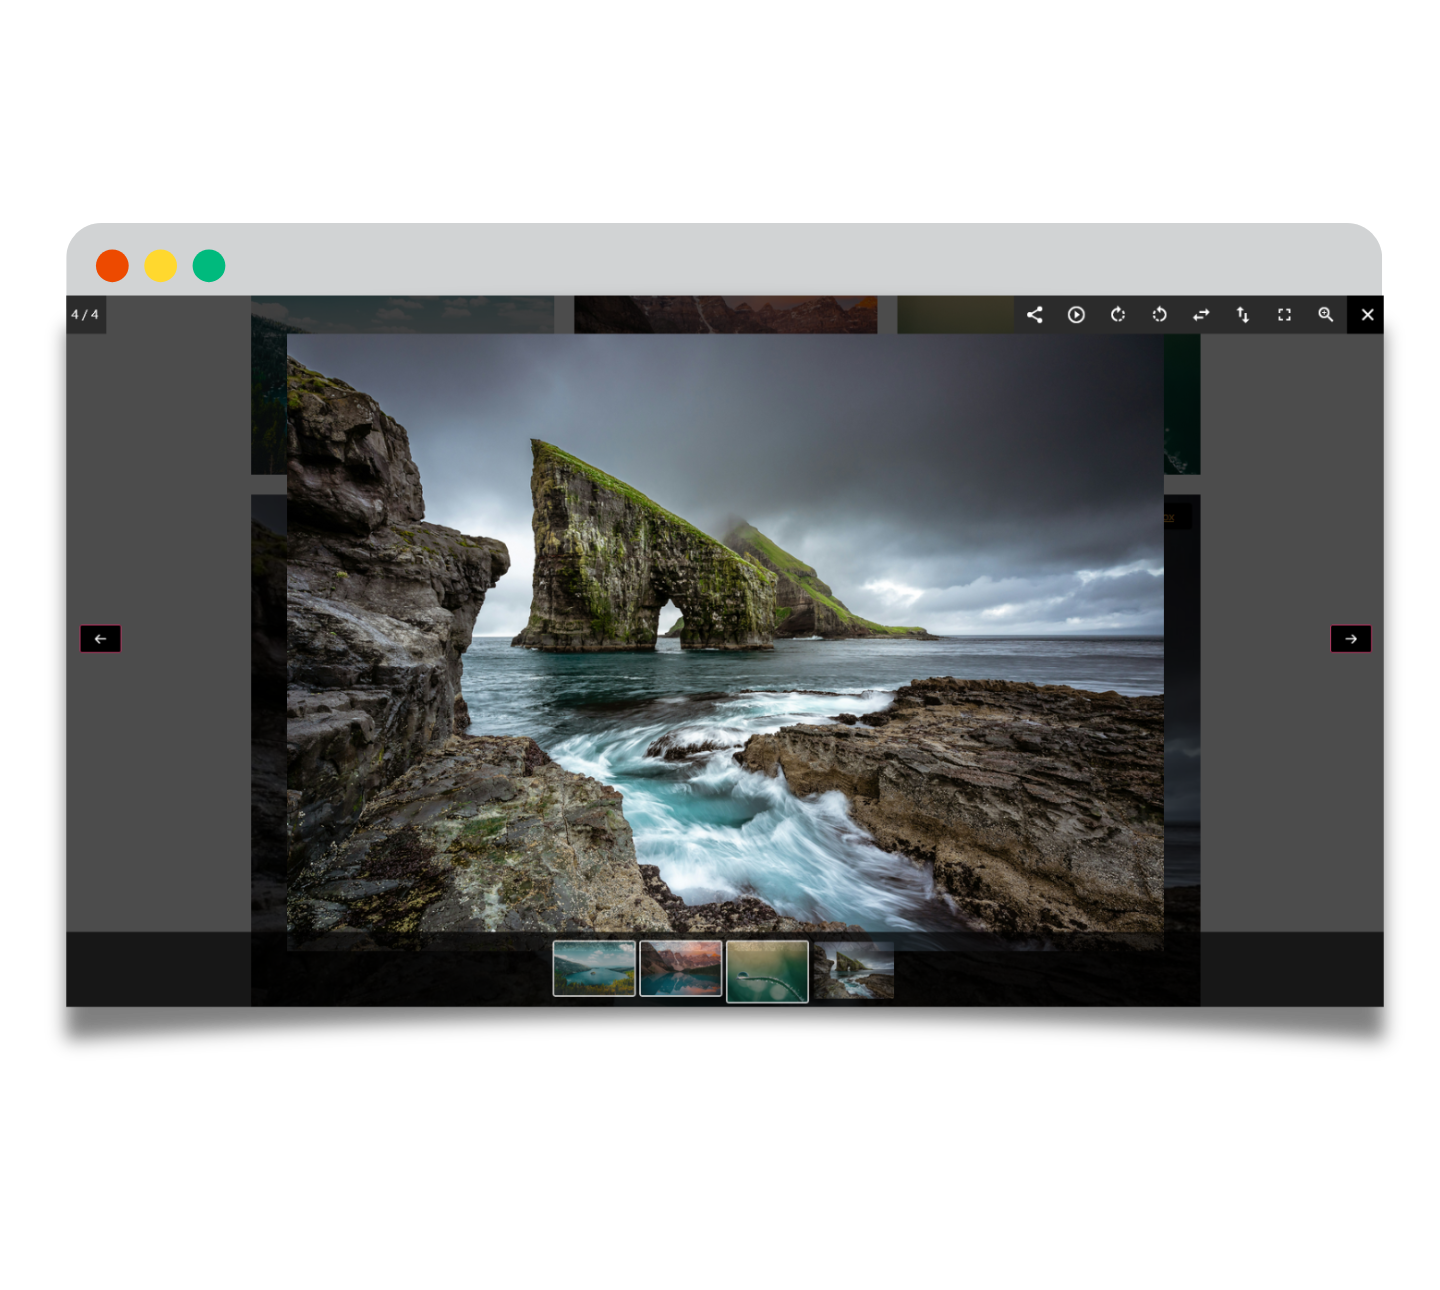Start the autoplay slideshow
Image resolution: width=1440 pixels, height=1290 pixels.
(x=1076, y=315)
